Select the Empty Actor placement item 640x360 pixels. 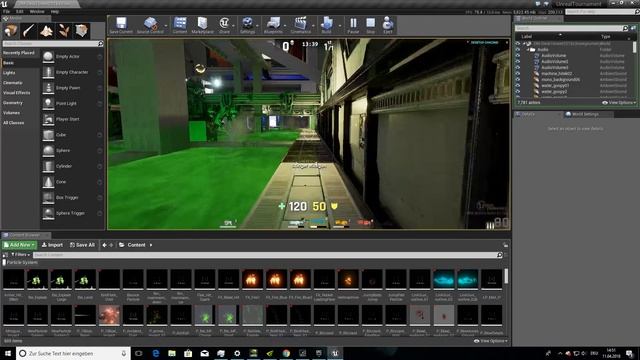point(72,57)
